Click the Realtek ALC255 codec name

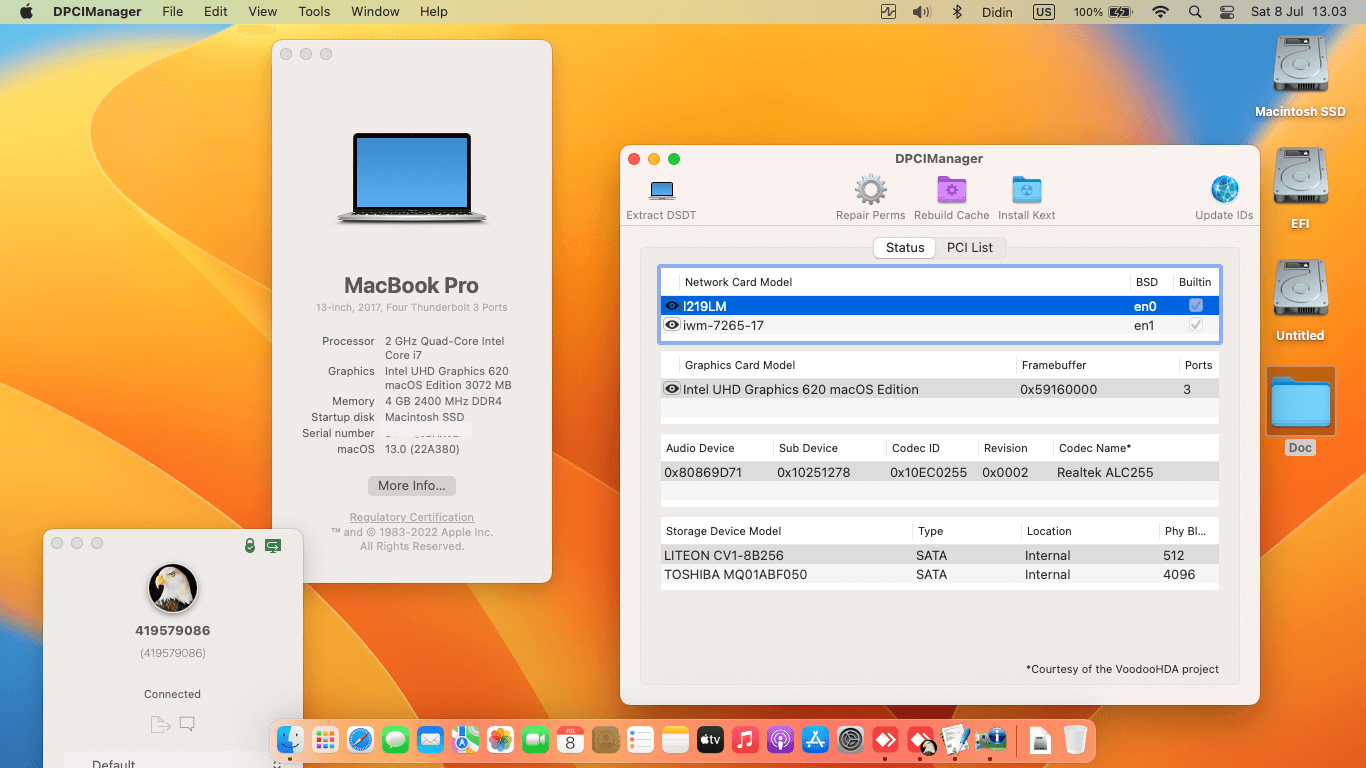pos(1105,472)
